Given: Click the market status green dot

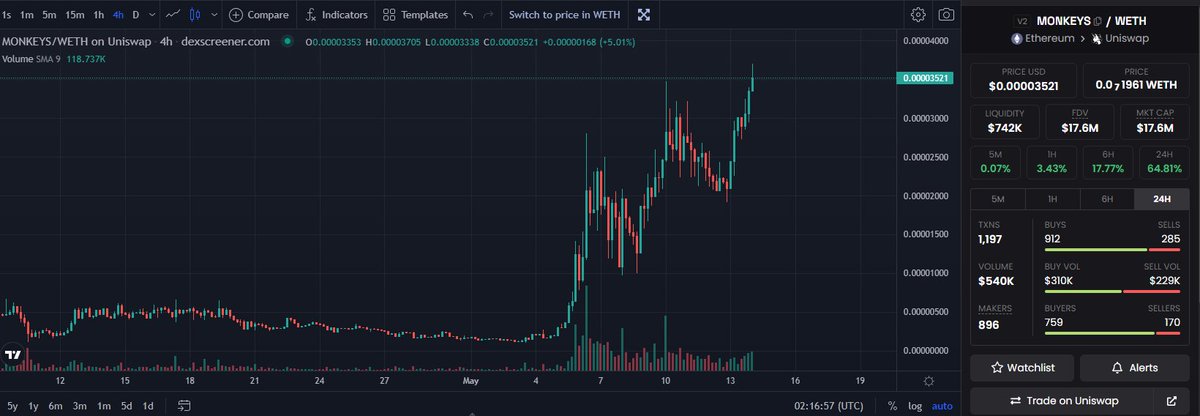Looking at the screenshot, I should [x=287, y=41].
